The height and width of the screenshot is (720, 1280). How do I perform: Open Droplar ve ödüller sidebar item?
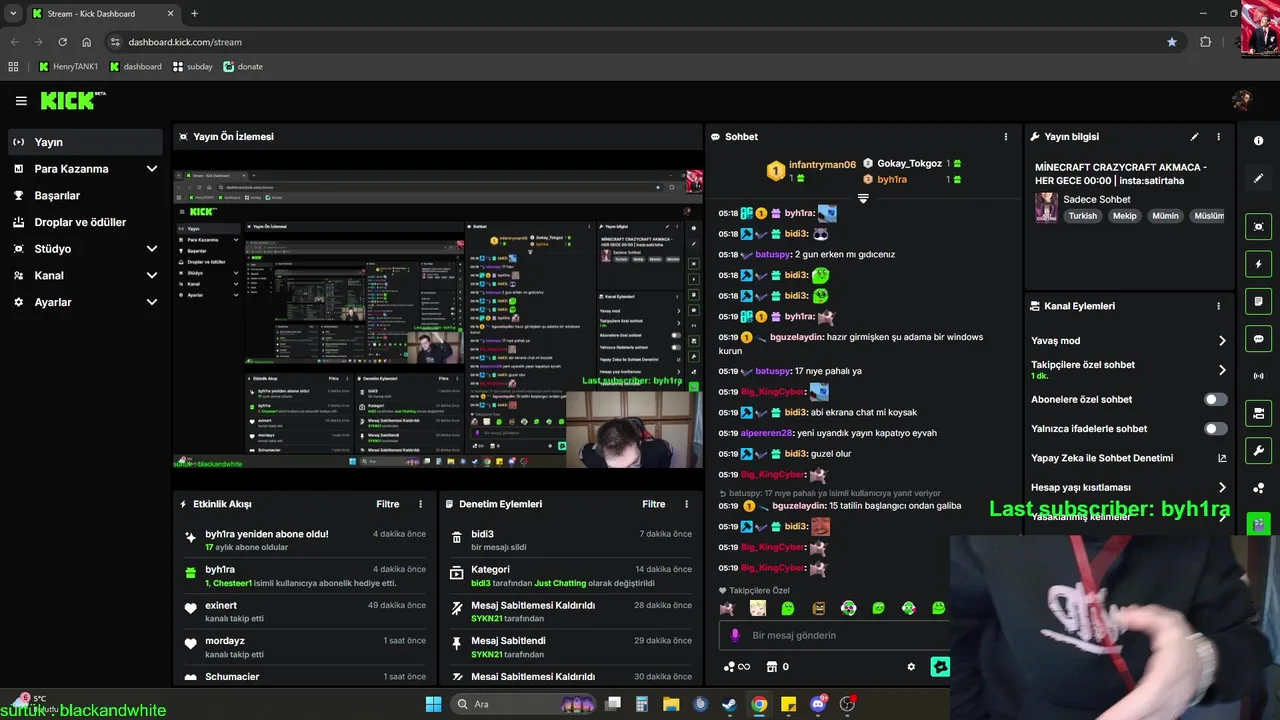85,222
